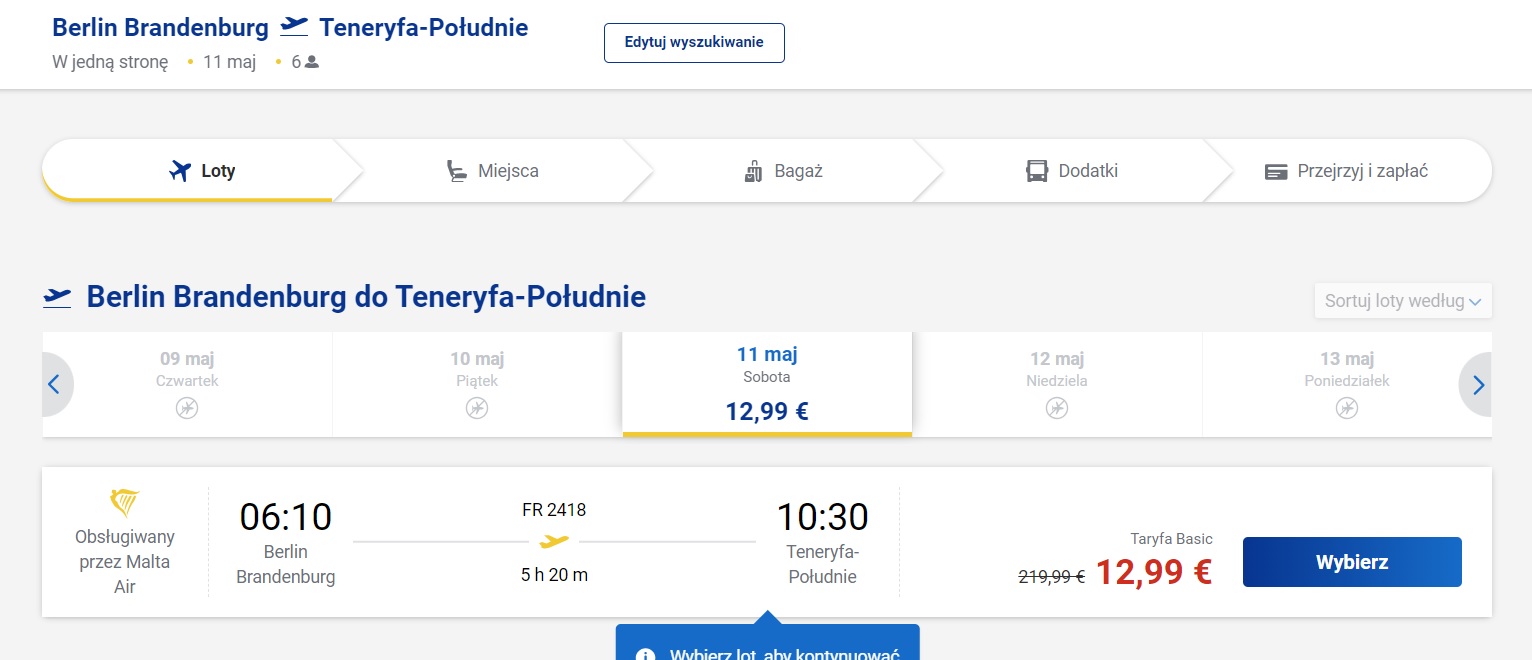Show later dates with right arrow
This screenshot has height=660, width=1532.
[1476, 384]
